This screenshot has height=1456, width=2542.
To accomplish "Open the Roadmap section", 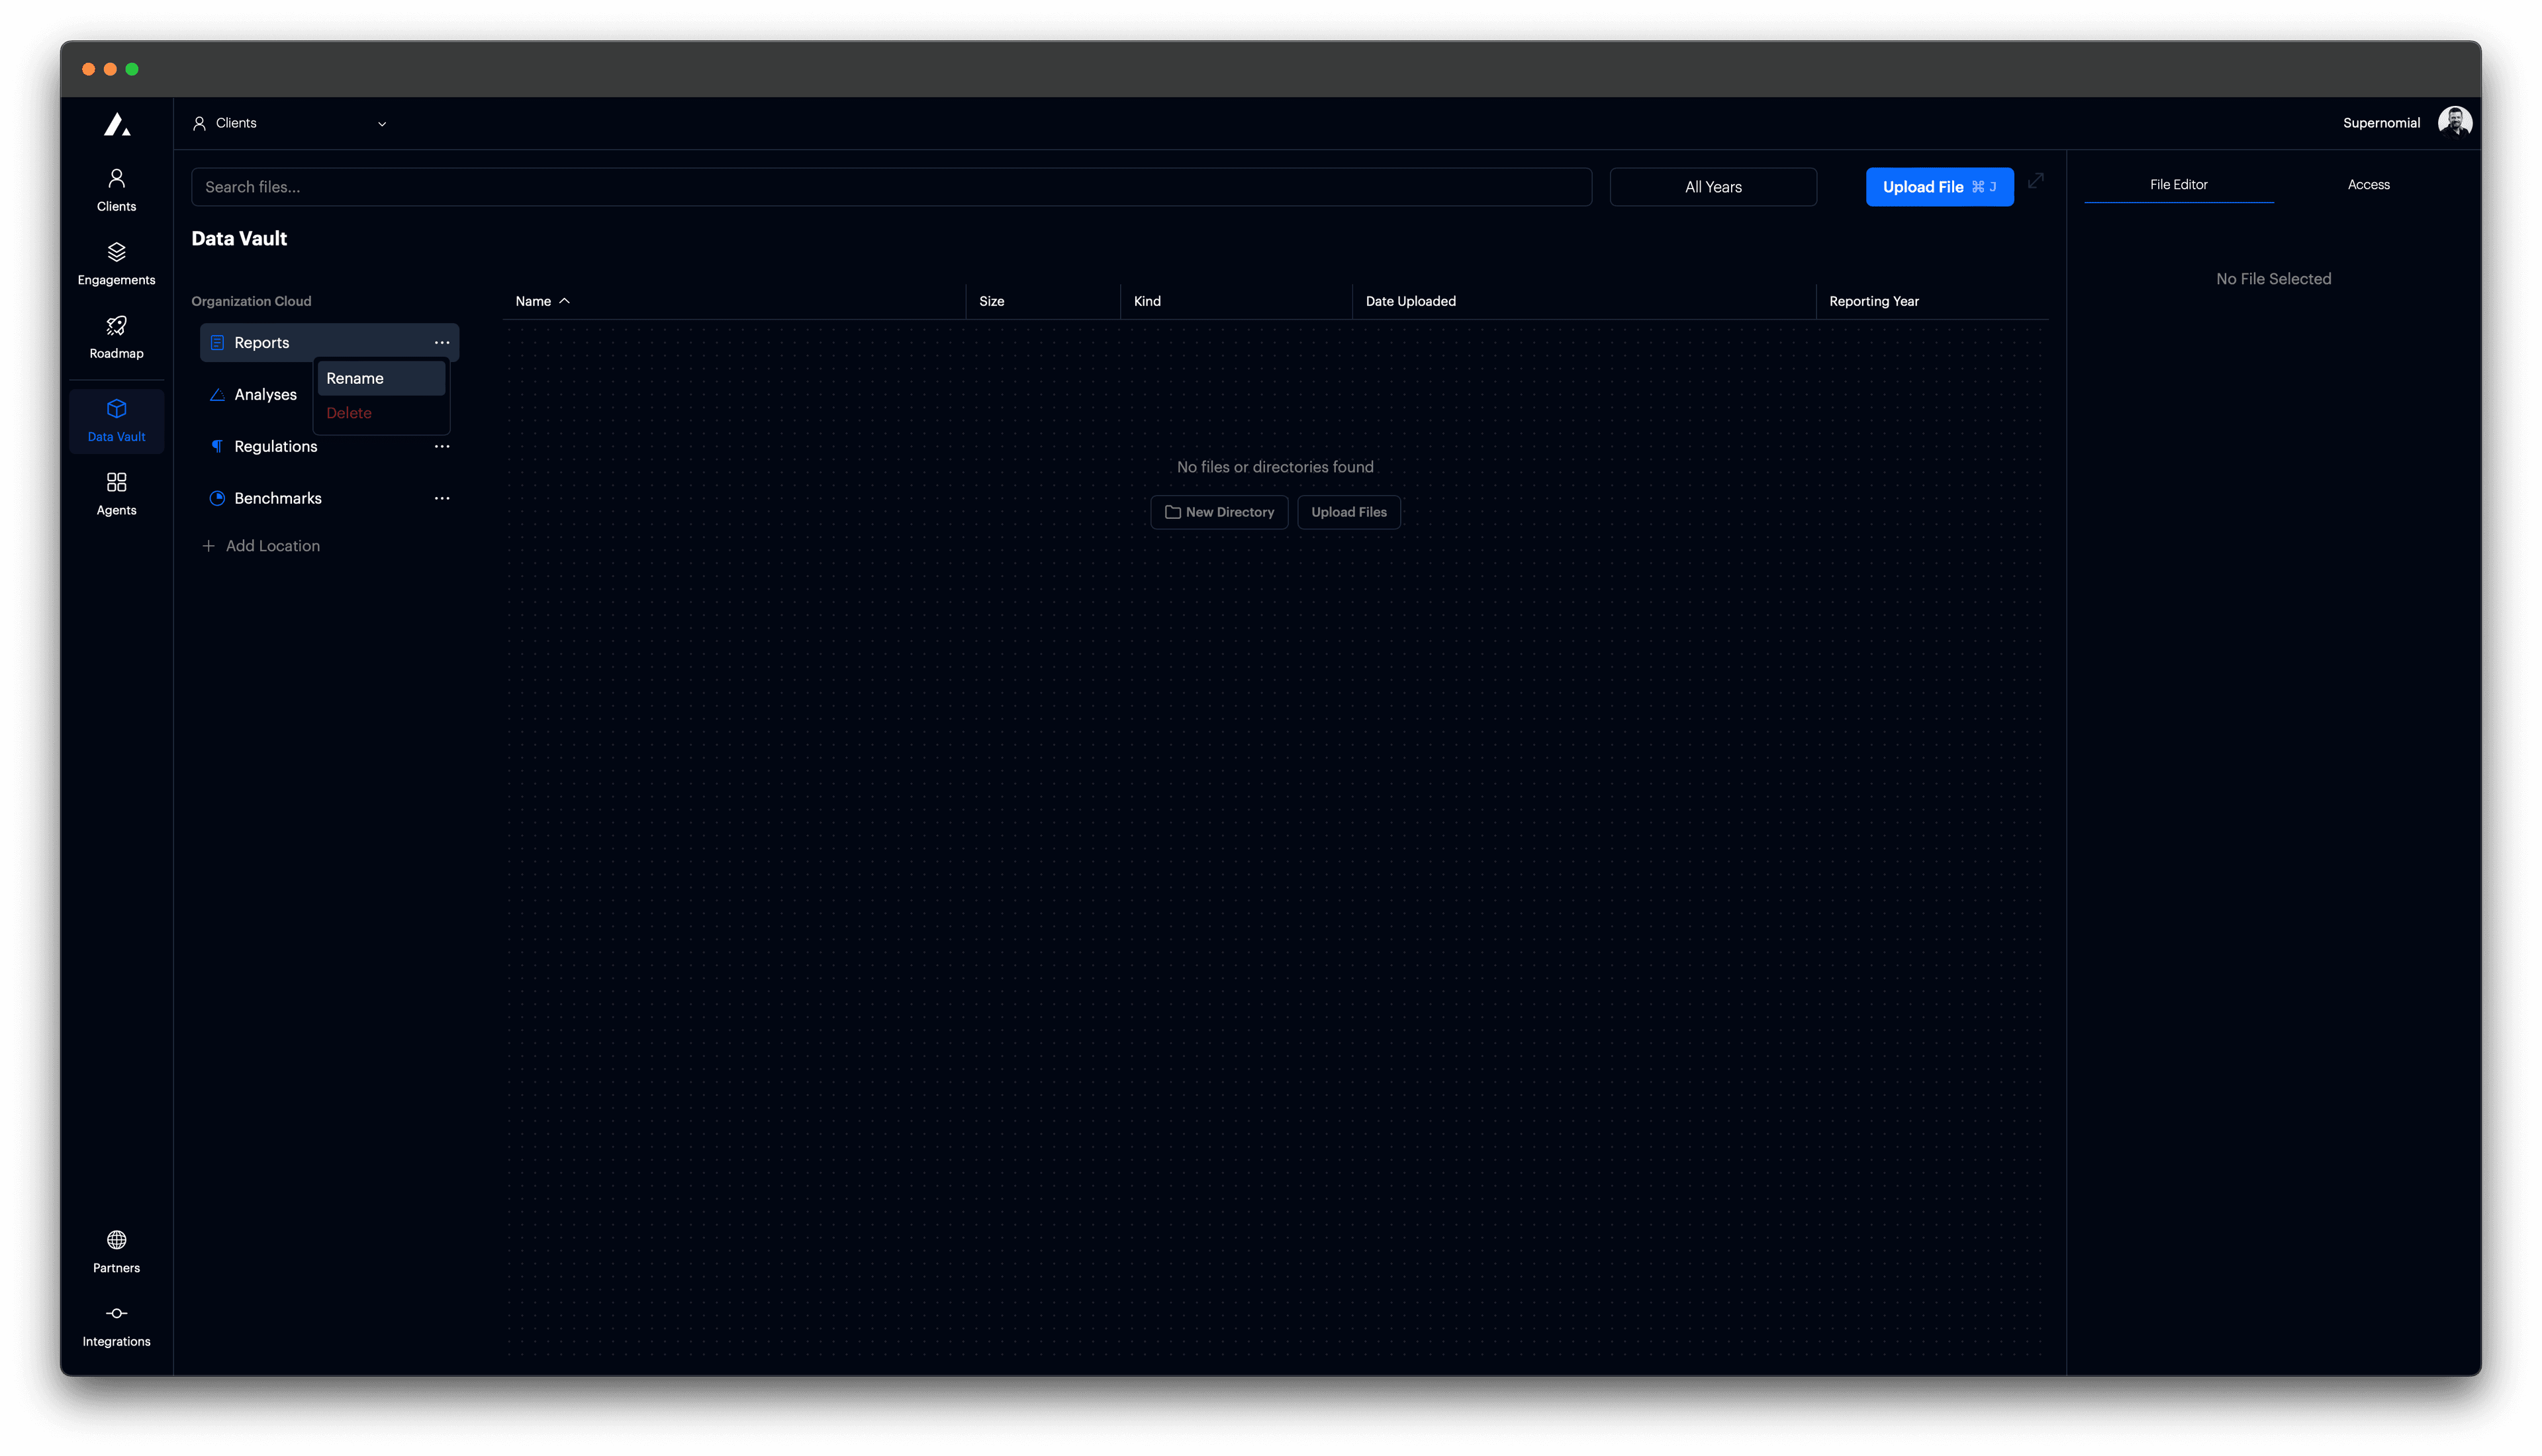I will tap(116, 336).
